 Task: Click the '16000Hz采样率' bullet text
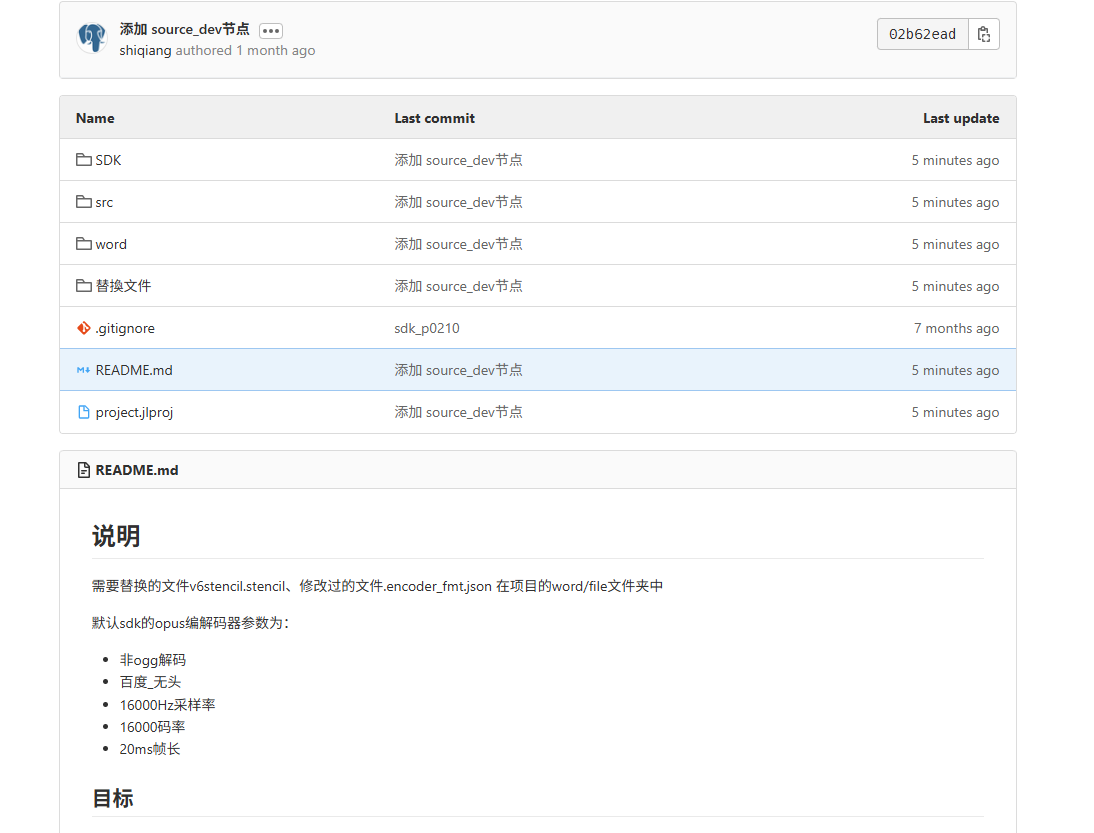[x=167, y=705]
